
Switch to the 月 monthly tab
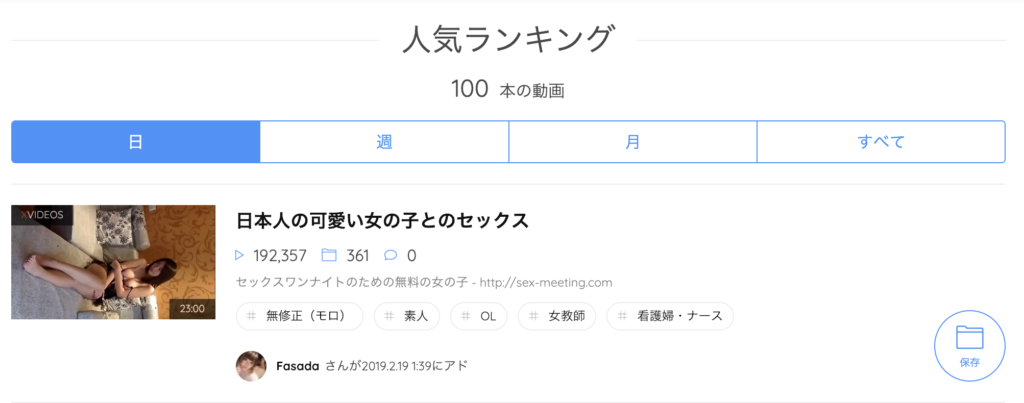(x=633, y=142)
